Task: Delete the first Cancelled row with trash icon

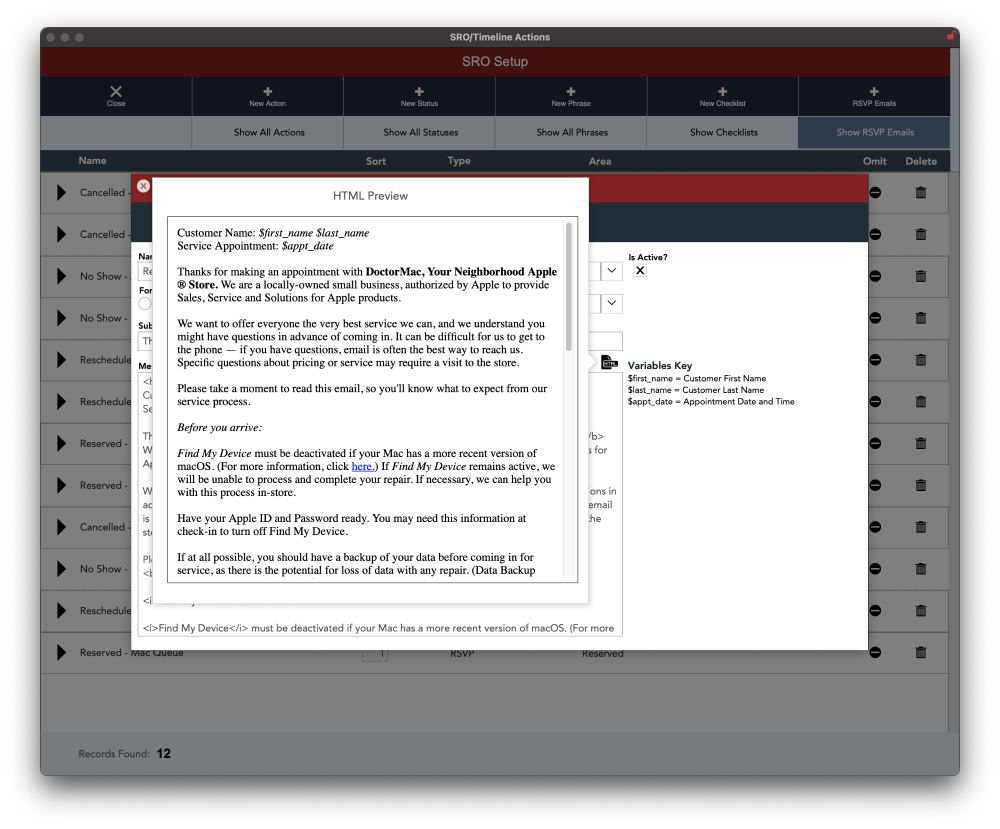Action: pos(921,192)
